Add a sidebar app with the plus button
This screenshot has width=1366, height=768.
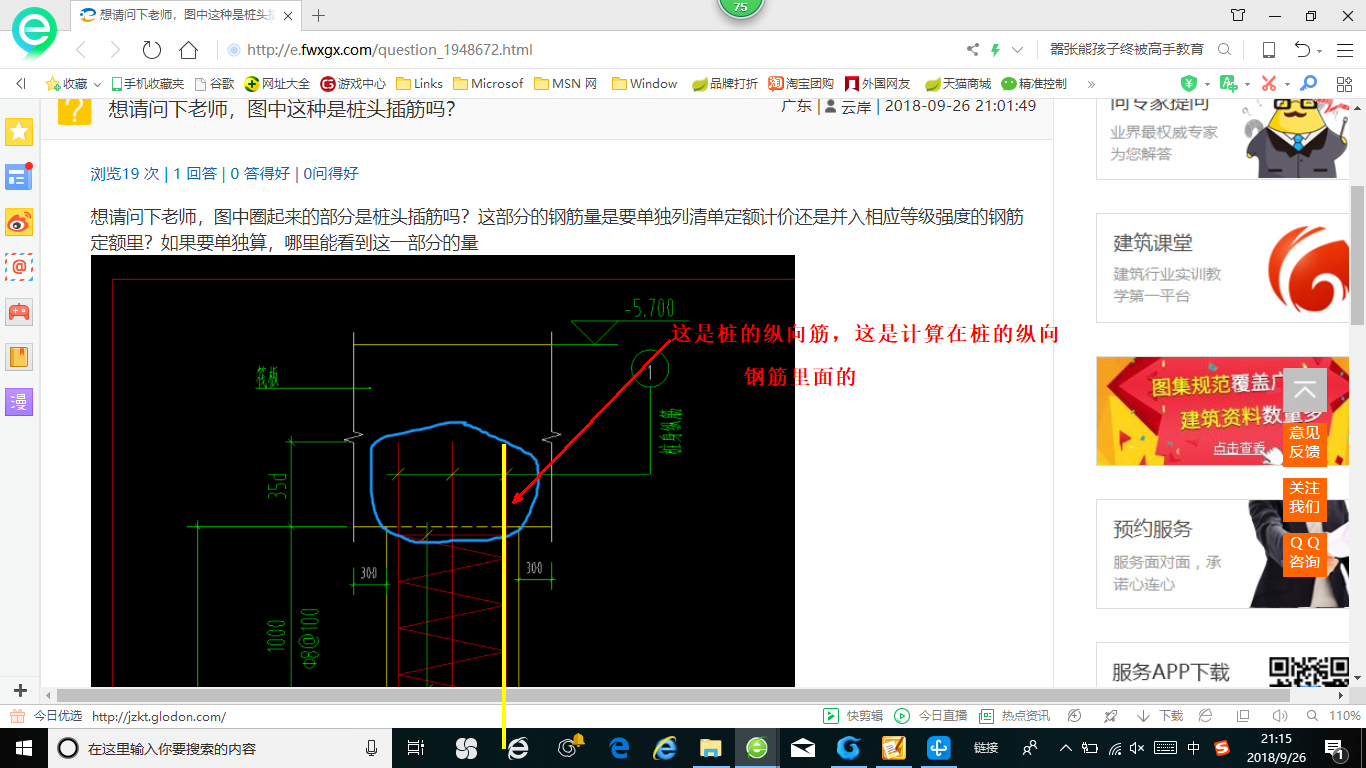(x=20, y=690)
